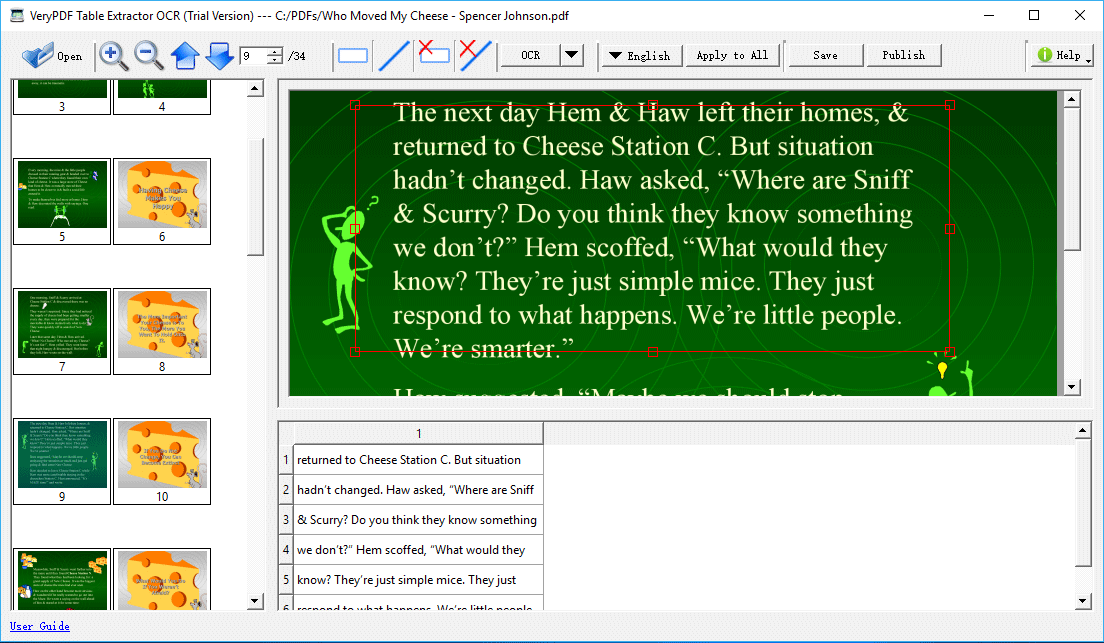Click thumbnail panel scroll down arrow

(256, 601)
